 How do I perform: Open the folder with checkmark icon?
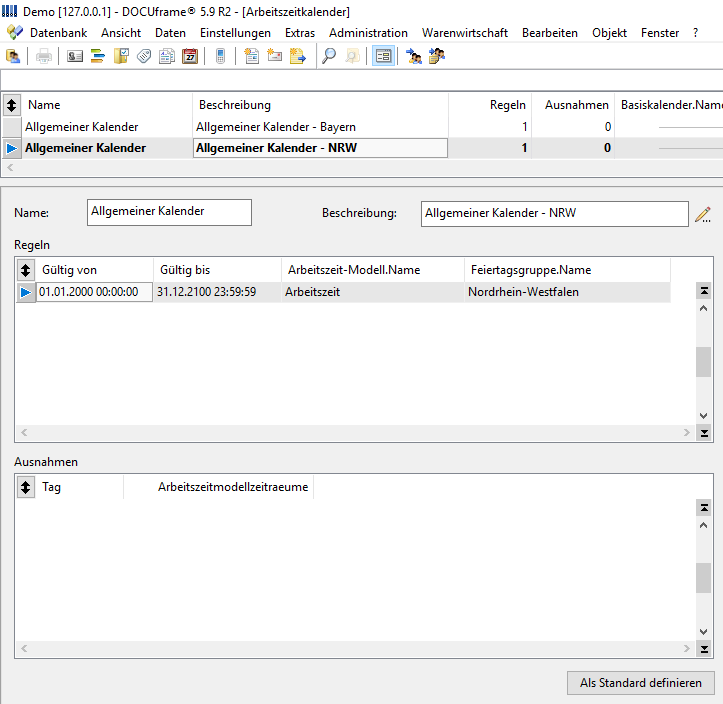pyautogui.click(x=121, y=56)
